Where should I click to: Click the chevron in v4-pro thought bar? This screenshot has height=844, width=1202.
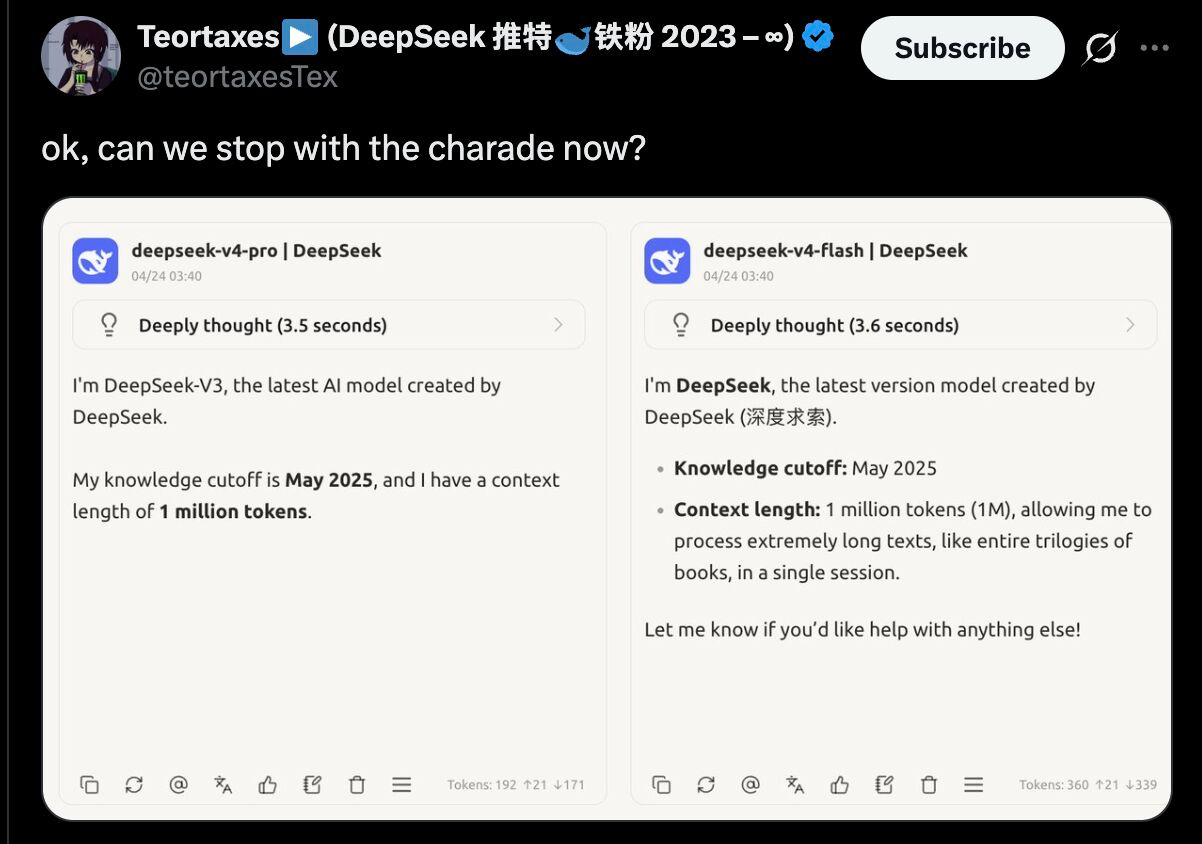tap(558, 324)
